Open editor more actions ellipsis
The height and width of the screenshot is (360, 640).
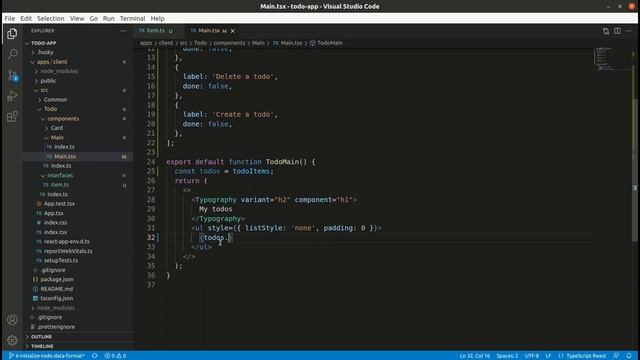[x=629, y=31]
